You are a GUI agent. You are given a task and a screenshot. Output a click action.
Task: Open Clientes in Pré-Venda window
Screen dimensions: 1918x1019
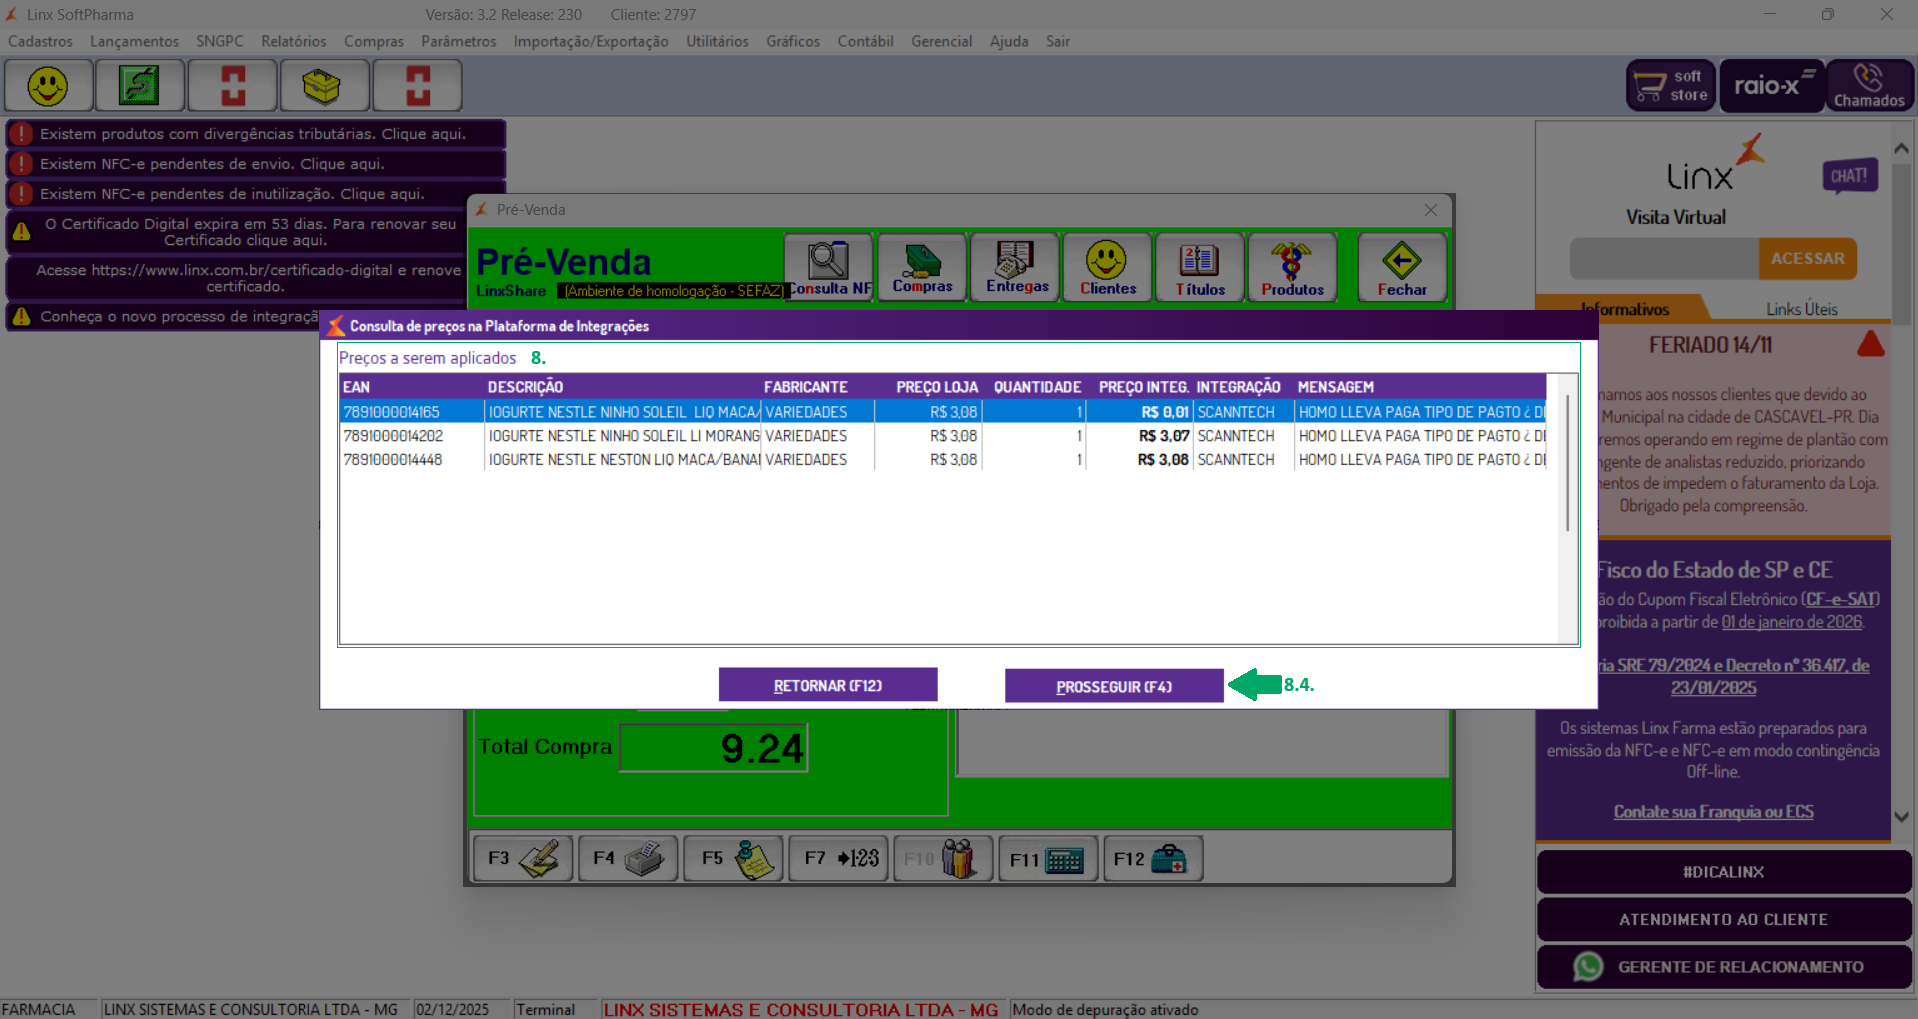click(x=1108, y=267)
